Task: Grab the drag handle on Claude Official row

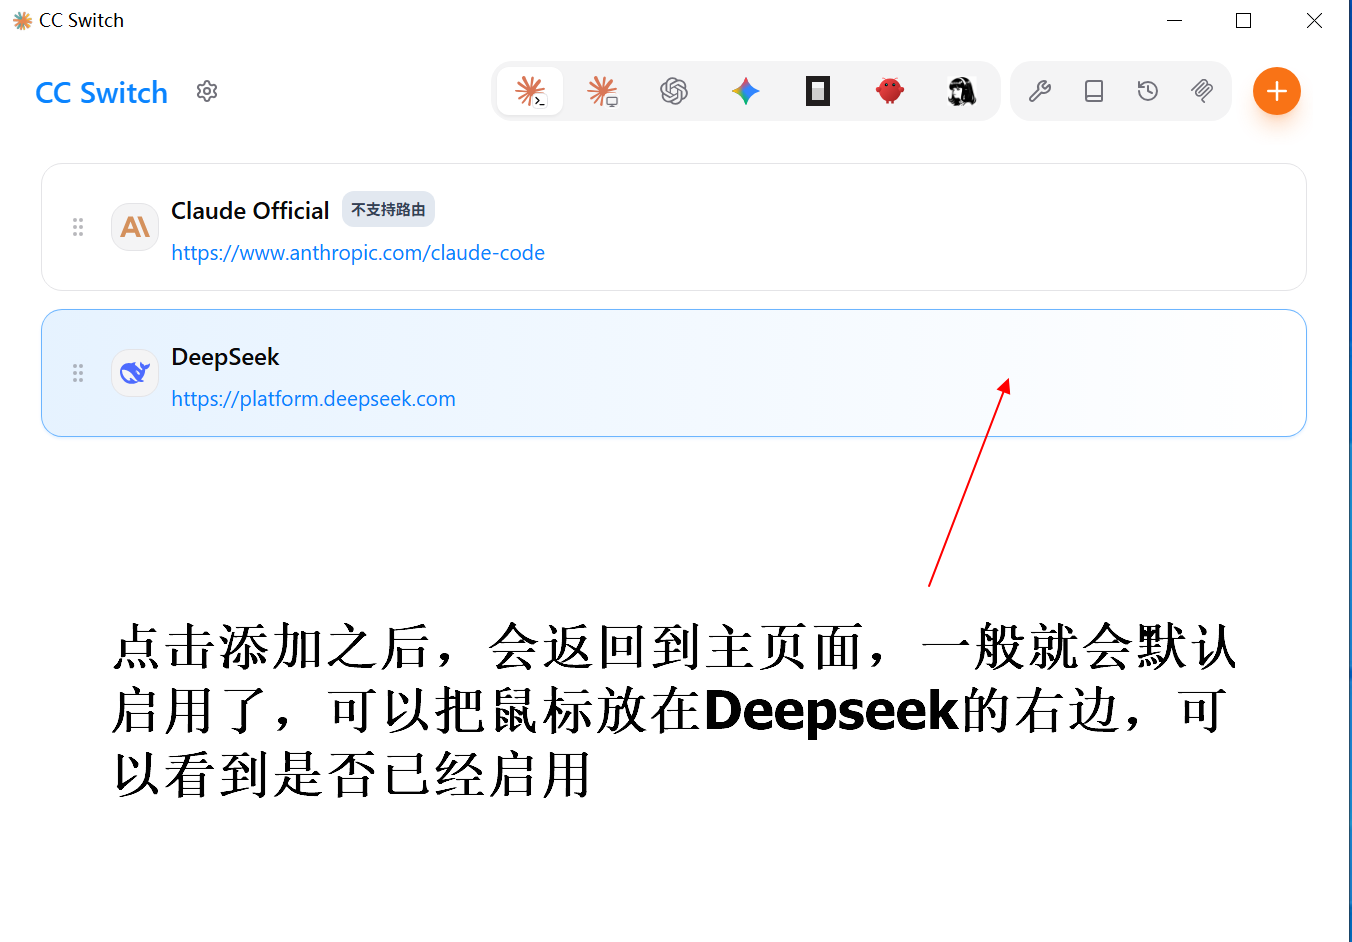Action: [78, 227]
